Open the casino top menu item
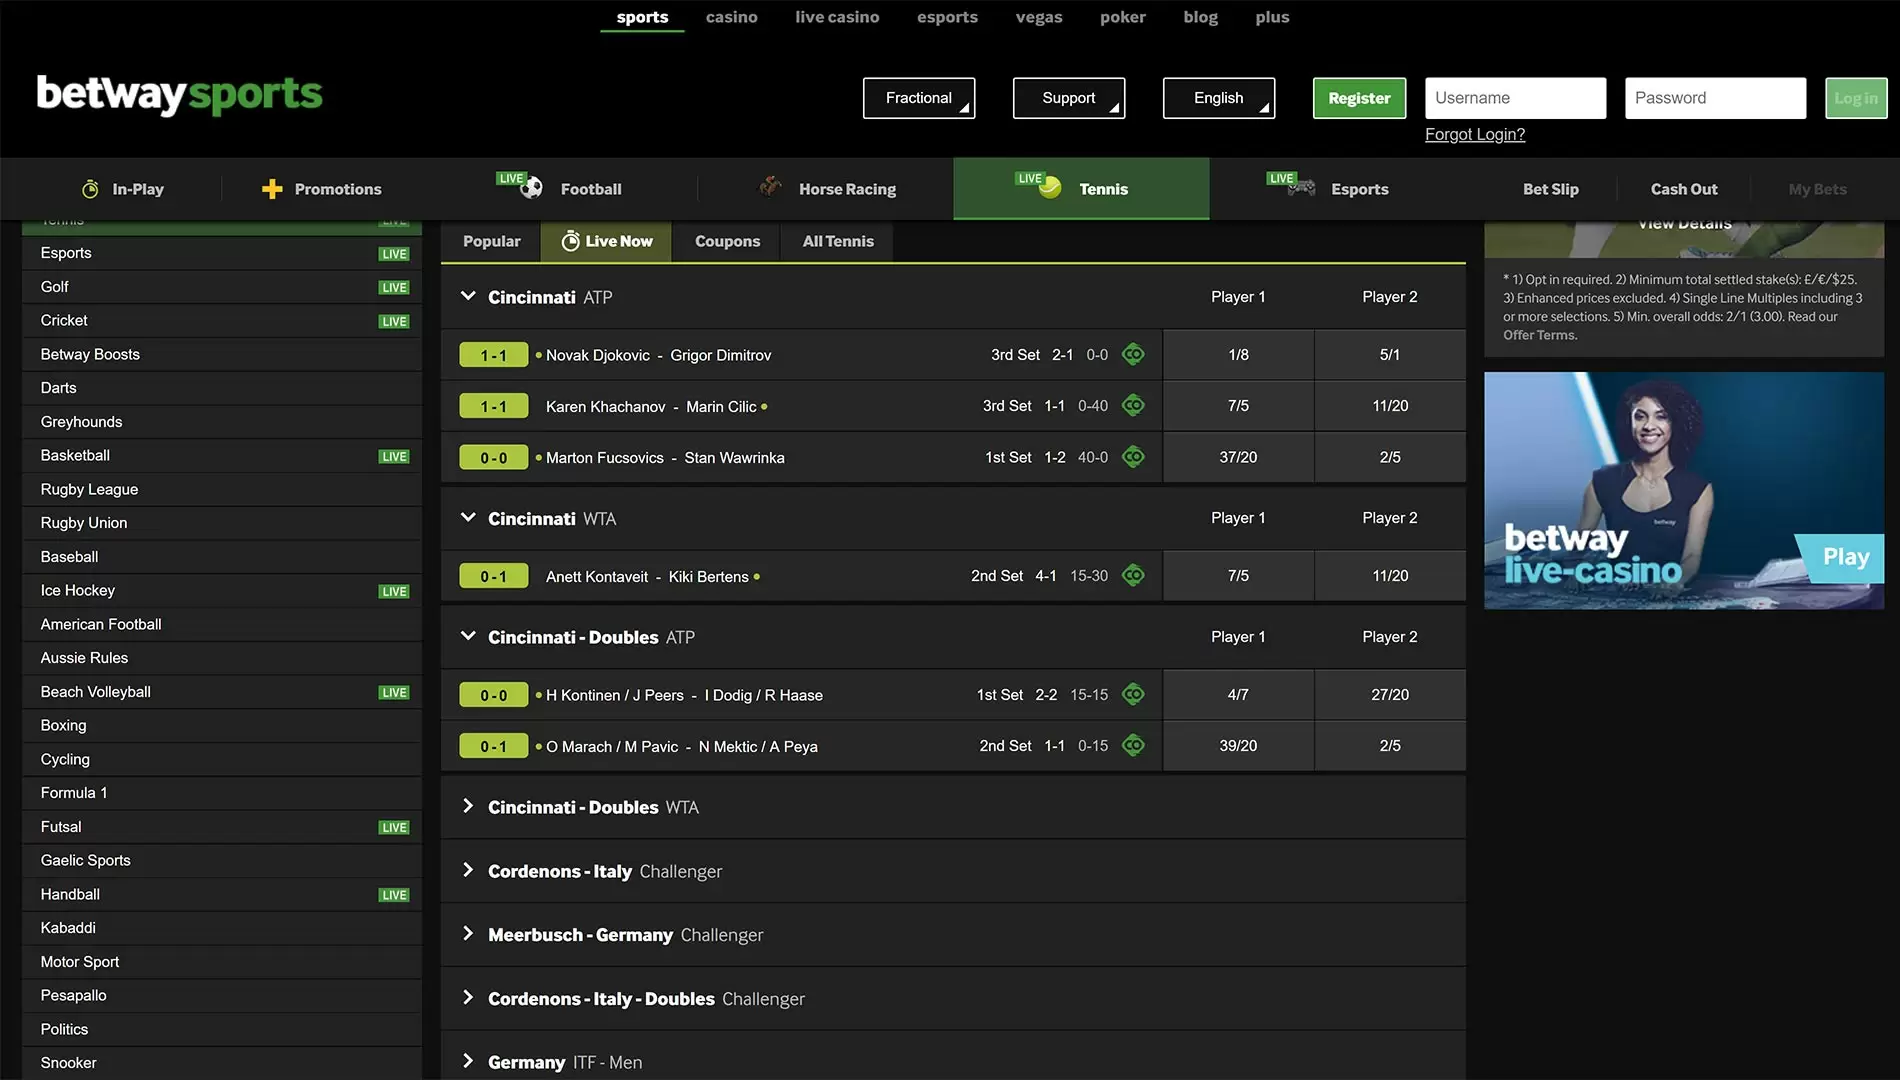 pyautogui.click(x=732, y=17)
